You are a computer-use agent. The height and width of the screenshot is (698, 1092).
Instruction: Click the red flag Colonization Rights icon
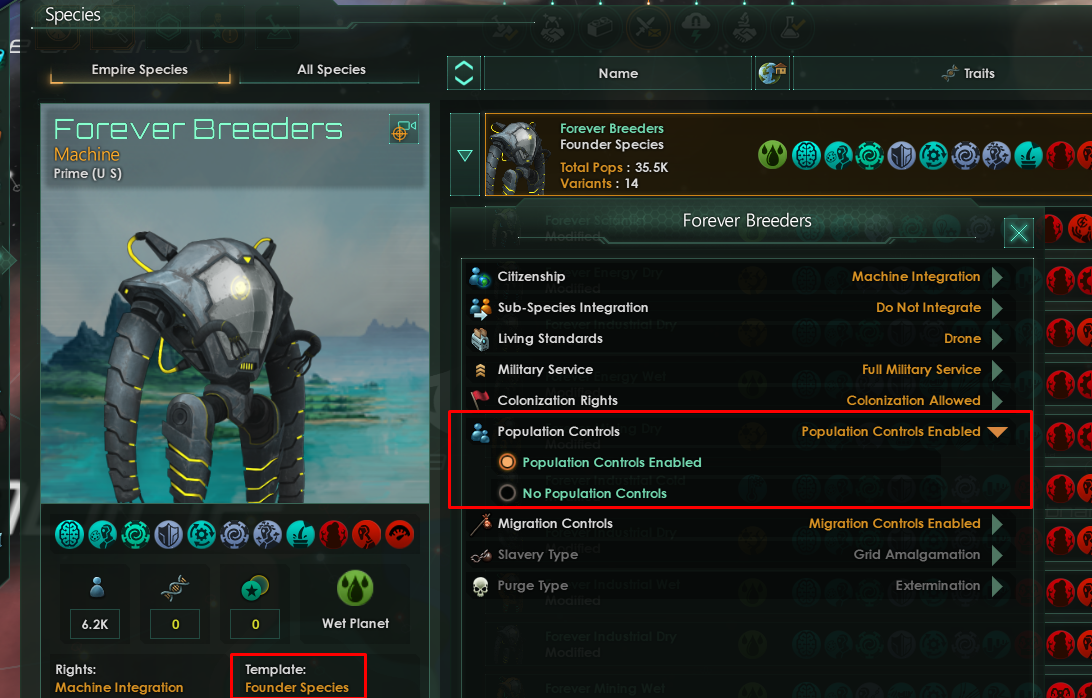click(480, 400)
